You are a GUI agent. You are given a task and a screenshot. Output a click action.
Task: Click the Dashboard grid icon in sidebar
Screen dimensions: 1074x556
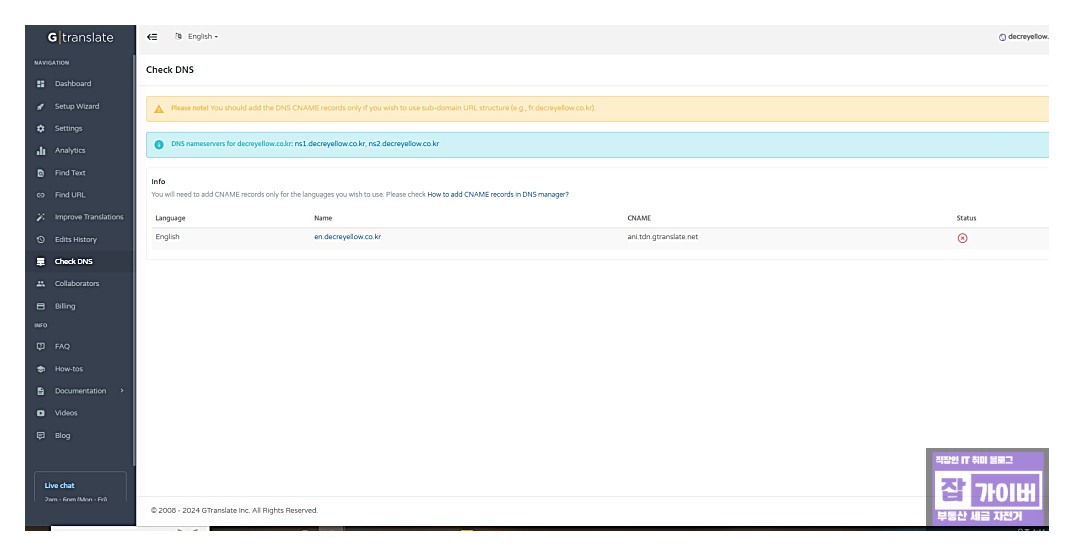tap(40, 84)
